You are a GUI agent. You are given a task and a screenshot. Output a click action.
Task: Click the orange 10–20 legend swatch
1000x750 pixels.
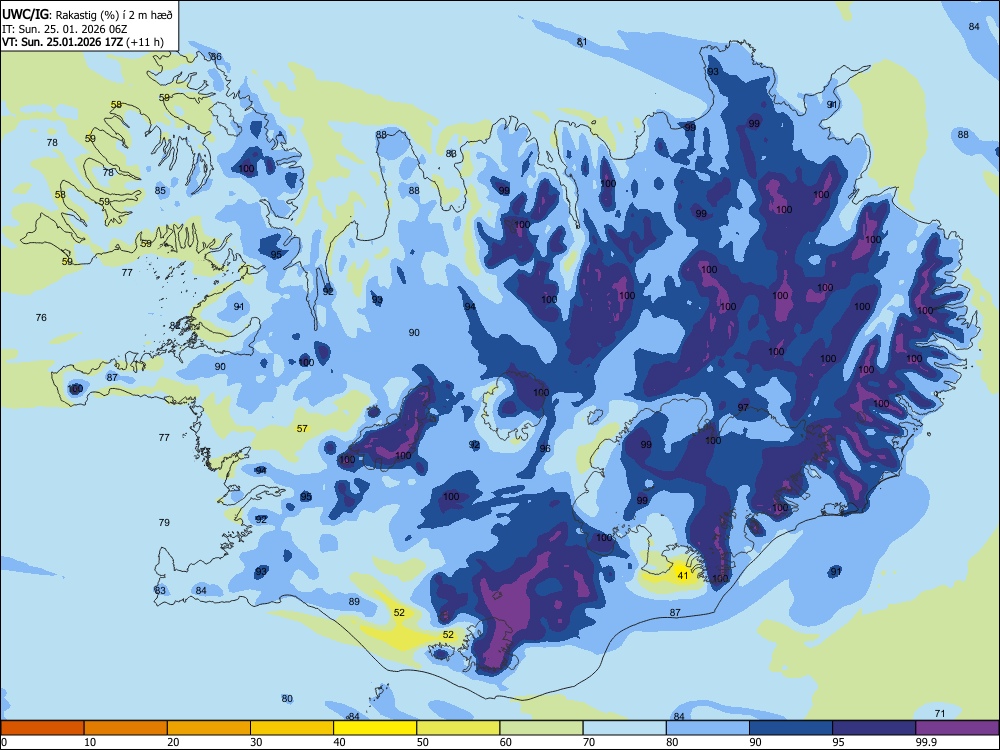pos(126,728)
